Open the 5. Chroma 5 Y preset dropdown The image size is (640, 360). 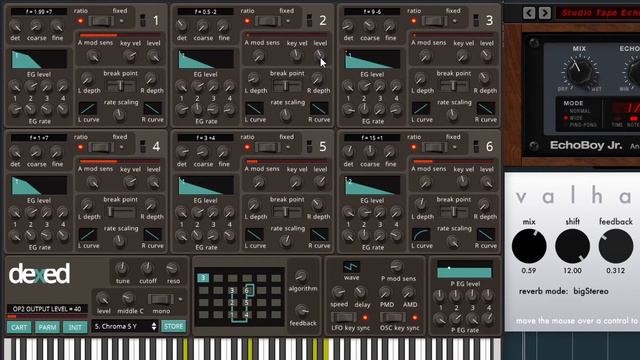click(x=125, y=327)
